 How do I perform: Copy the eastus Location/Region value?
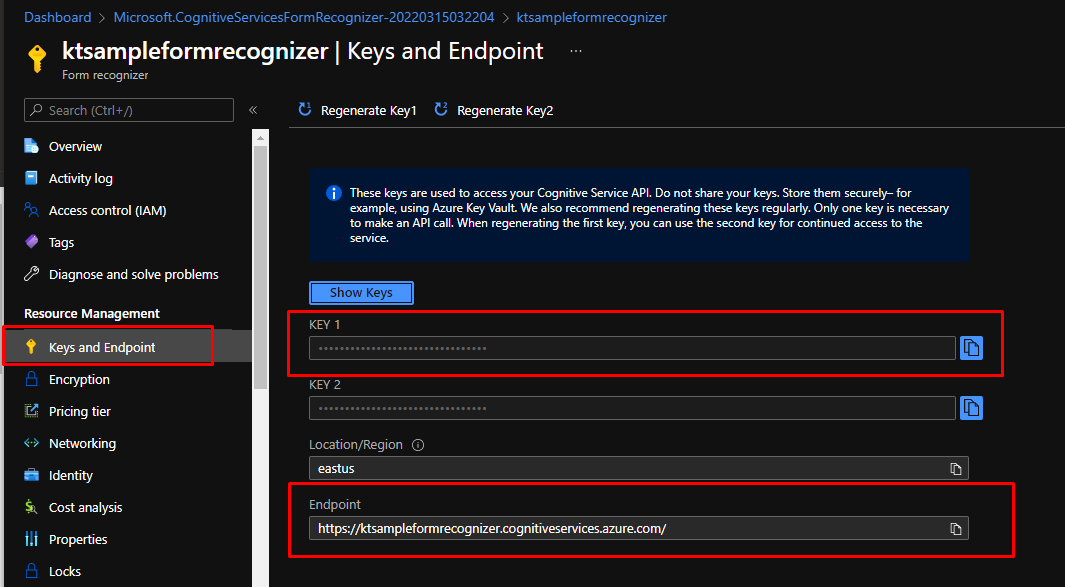pyautogui.click(x=955, y=468)
